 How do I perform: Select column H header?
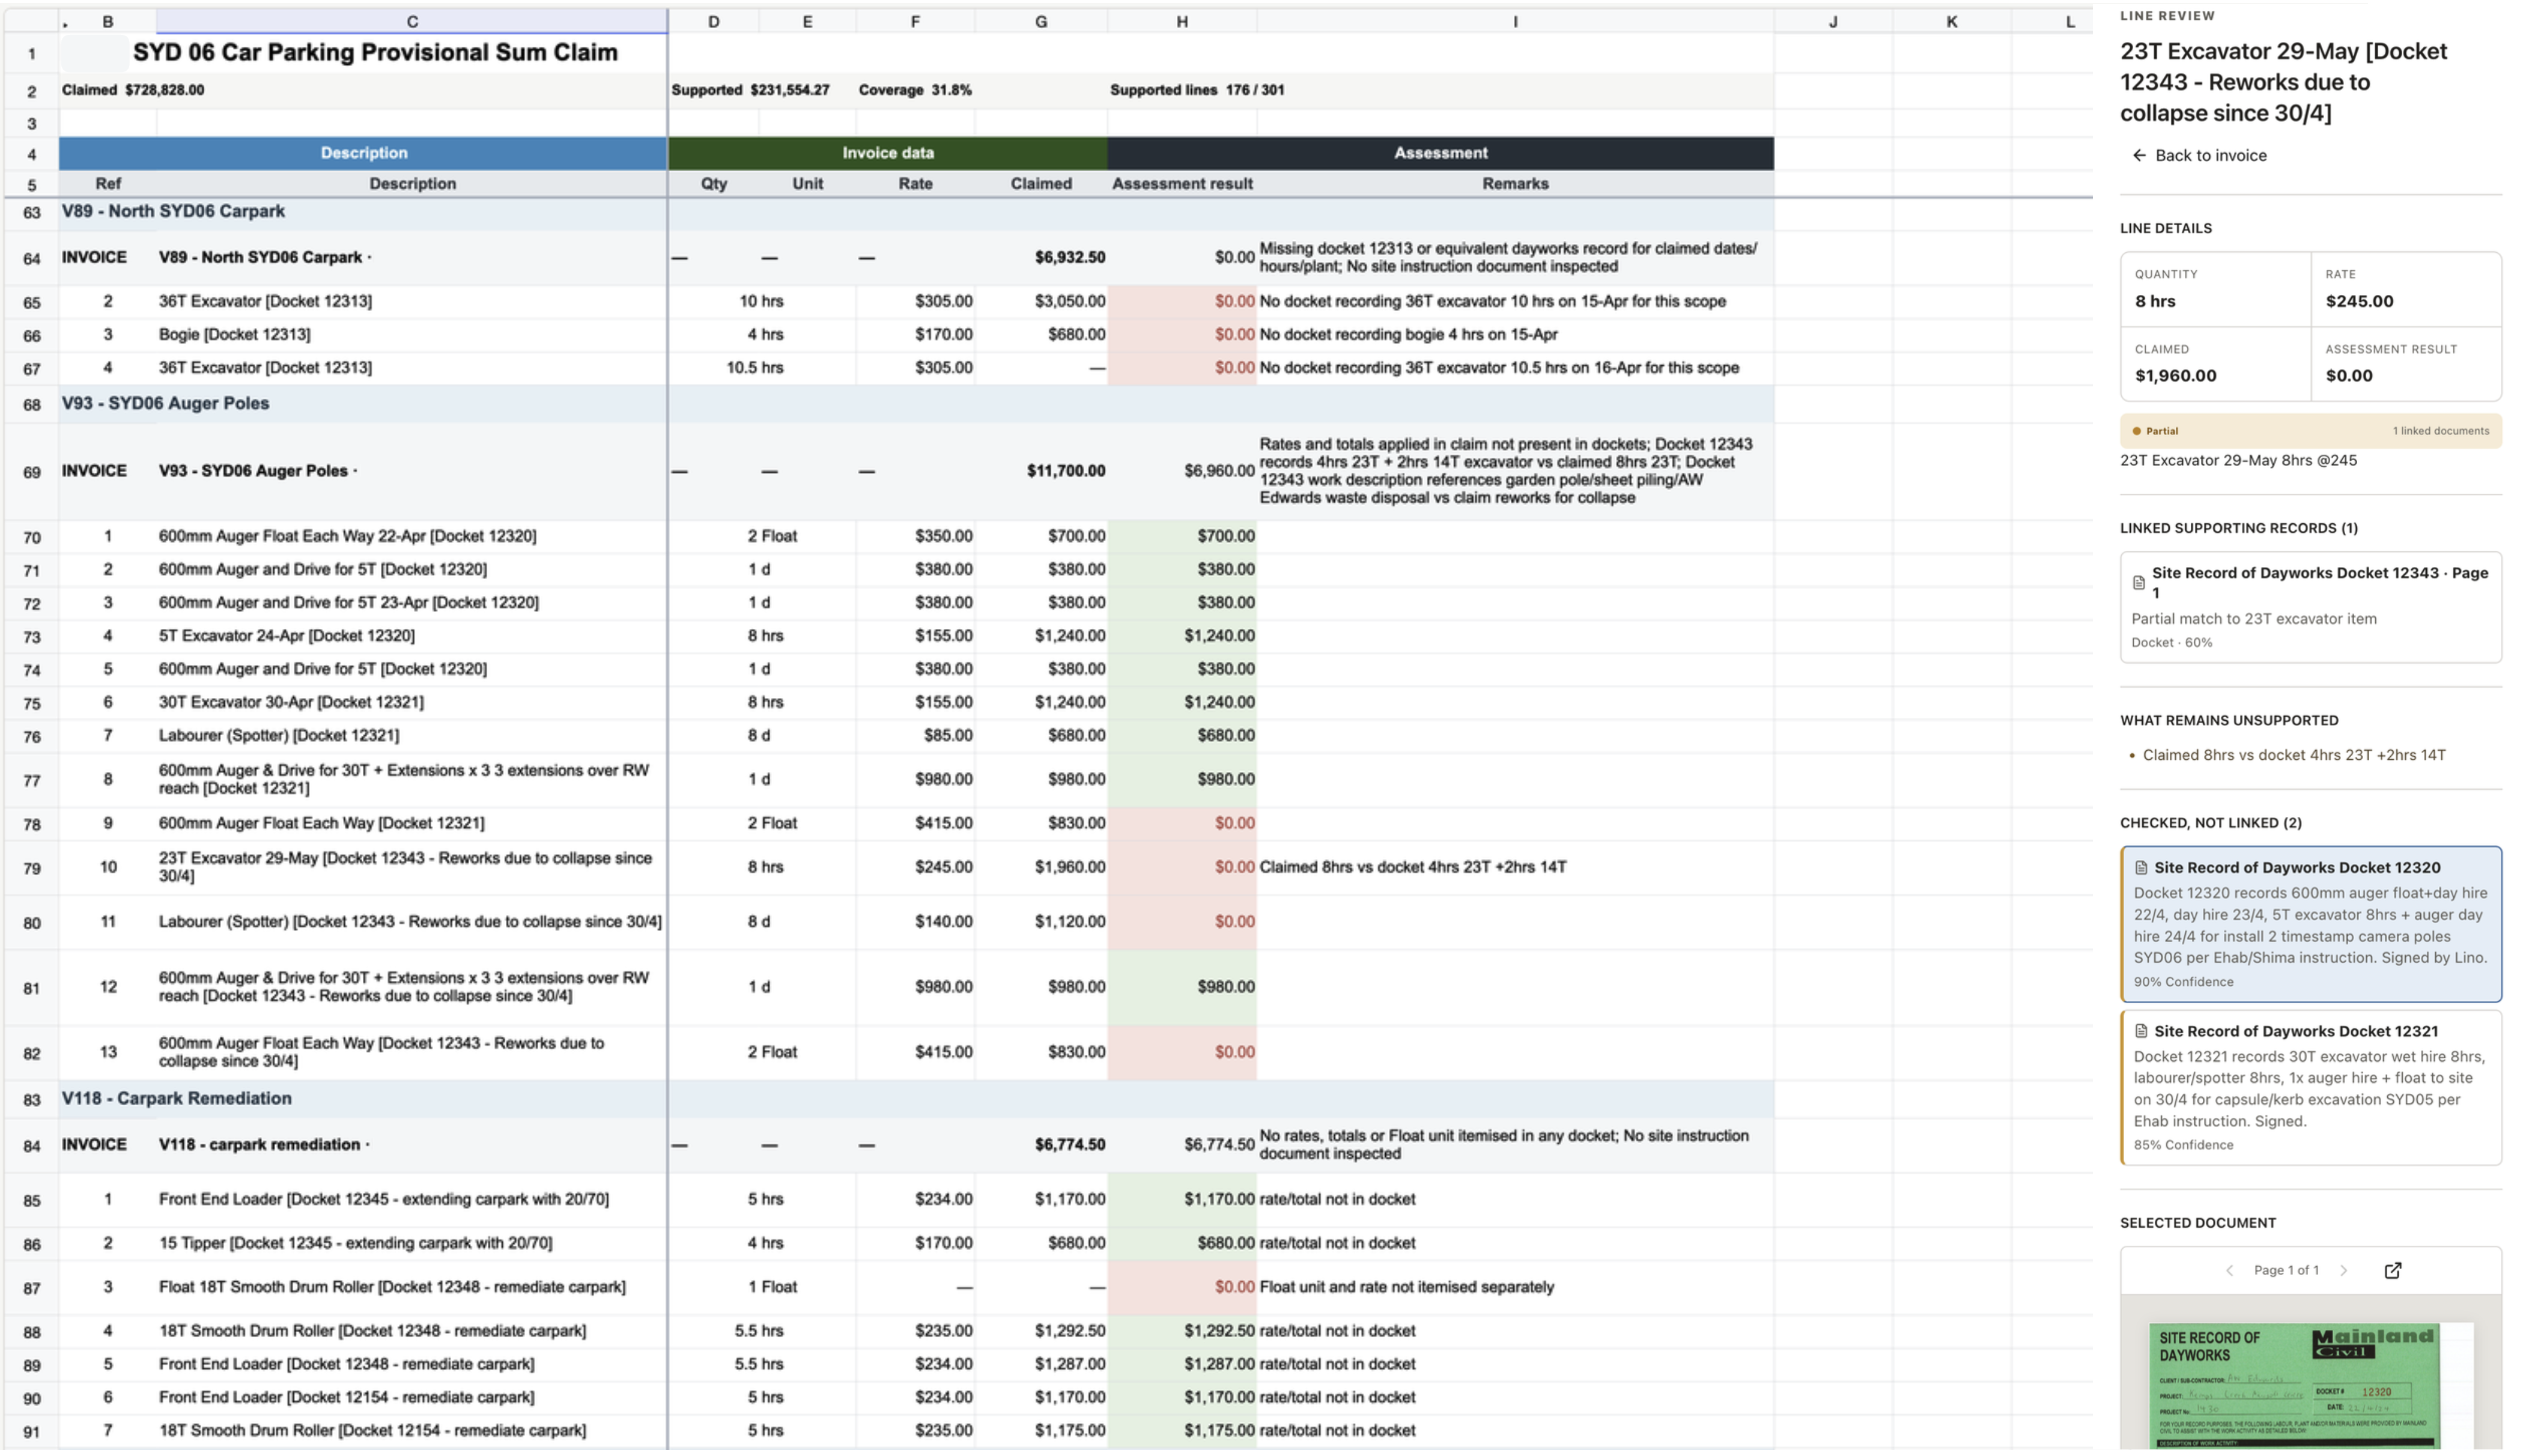pyautogui.click(x=1181, y=21)
